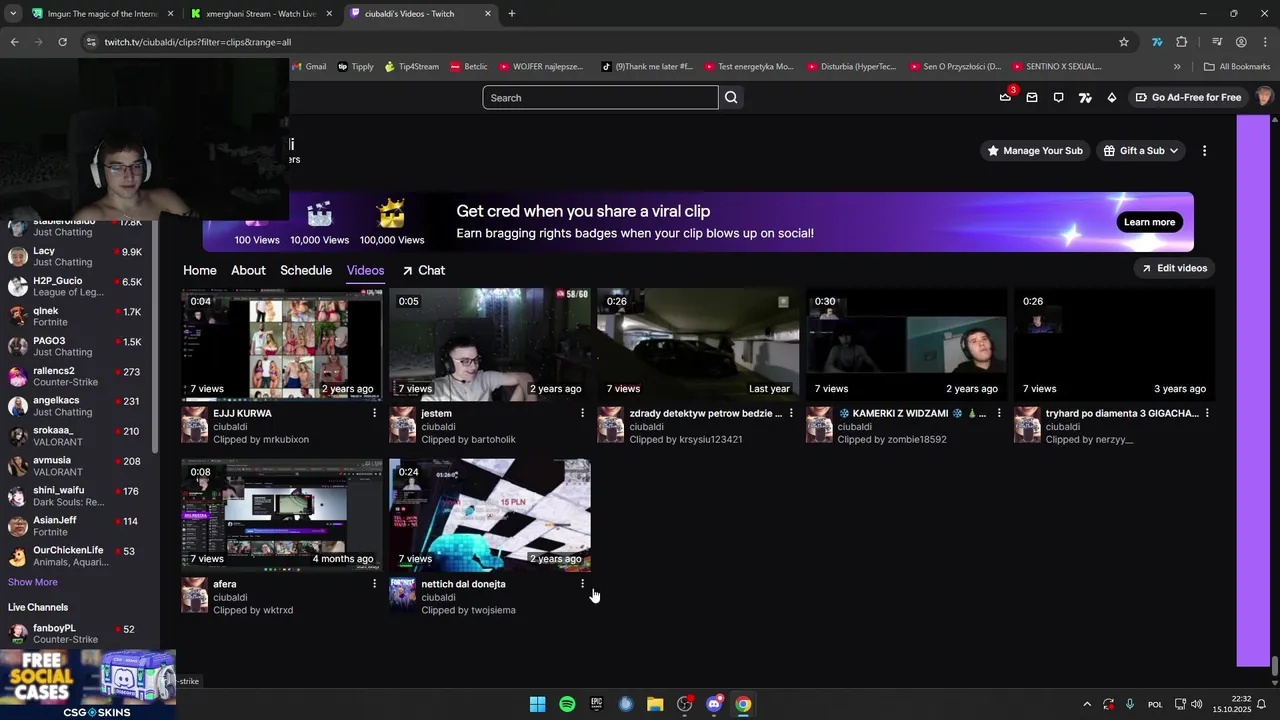This screenshot has width=1280, height=720.
Task: Select the Videos channel tab
Action: pyautogui.click(x=365, y=270)
